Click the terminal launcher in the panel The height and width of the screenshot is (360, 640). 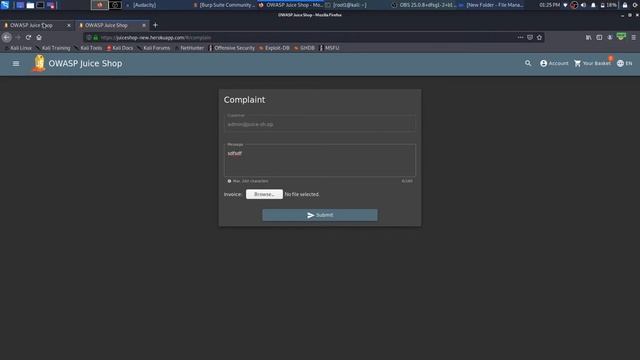click(40, 5)
